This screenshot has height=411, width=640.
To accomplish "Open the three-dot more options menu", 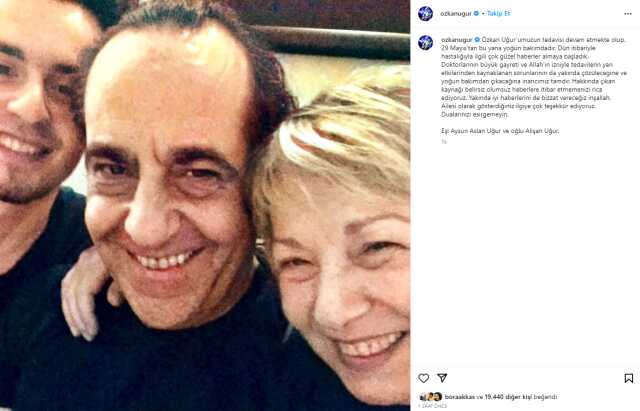I will point(628,14).
